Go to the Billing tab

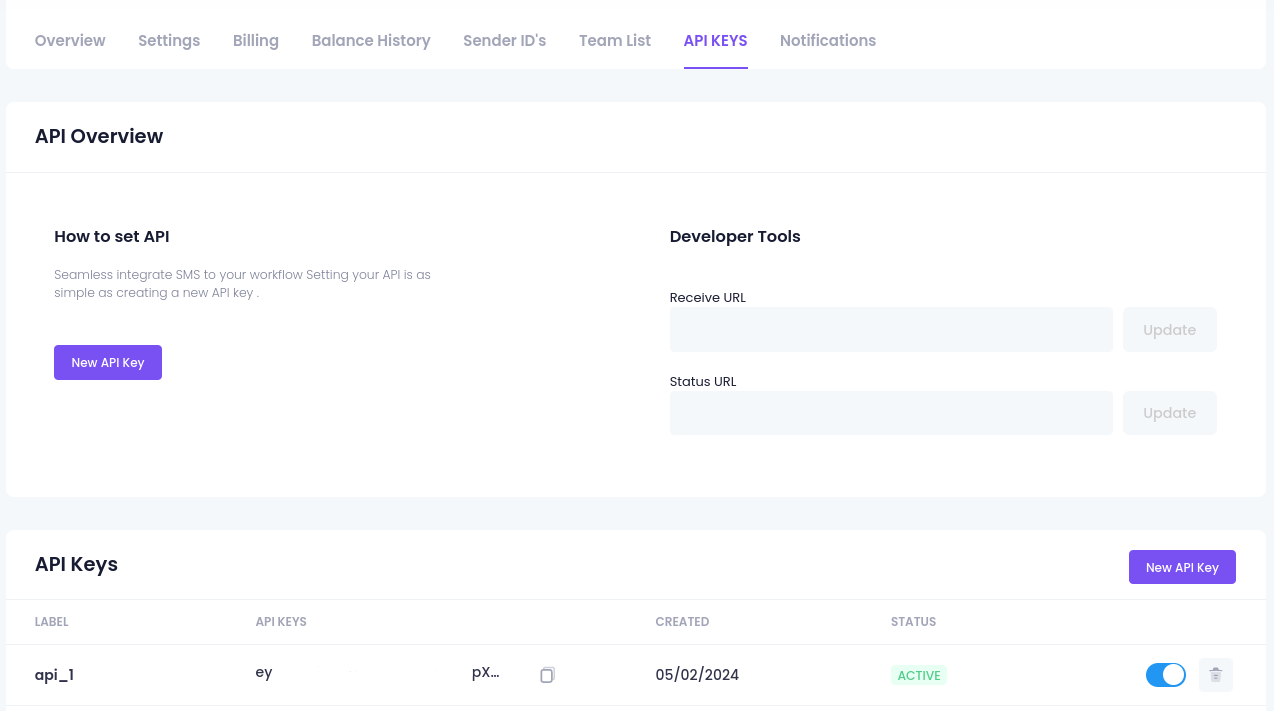tap(256, 41)
